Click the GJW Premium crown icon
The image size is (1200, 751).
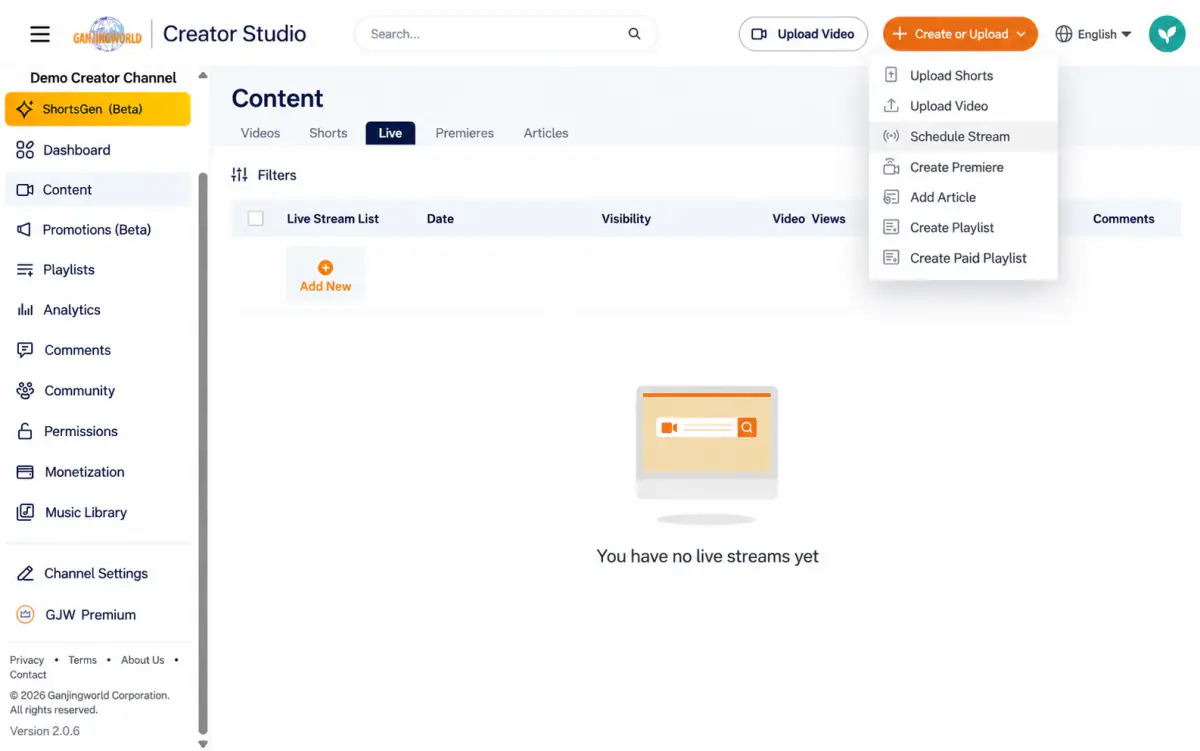point(25,615)
